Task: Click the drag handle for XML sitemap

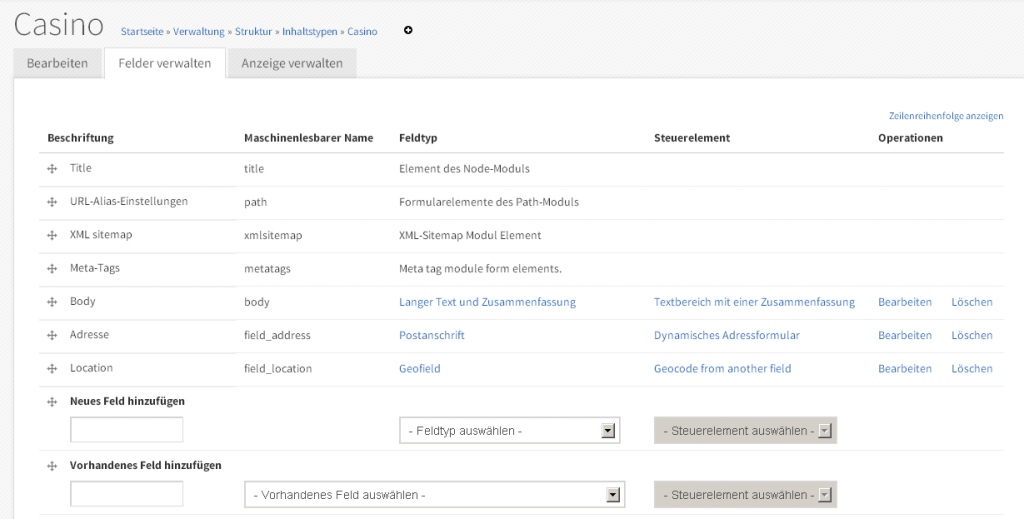Action: (x=52, y=235)
